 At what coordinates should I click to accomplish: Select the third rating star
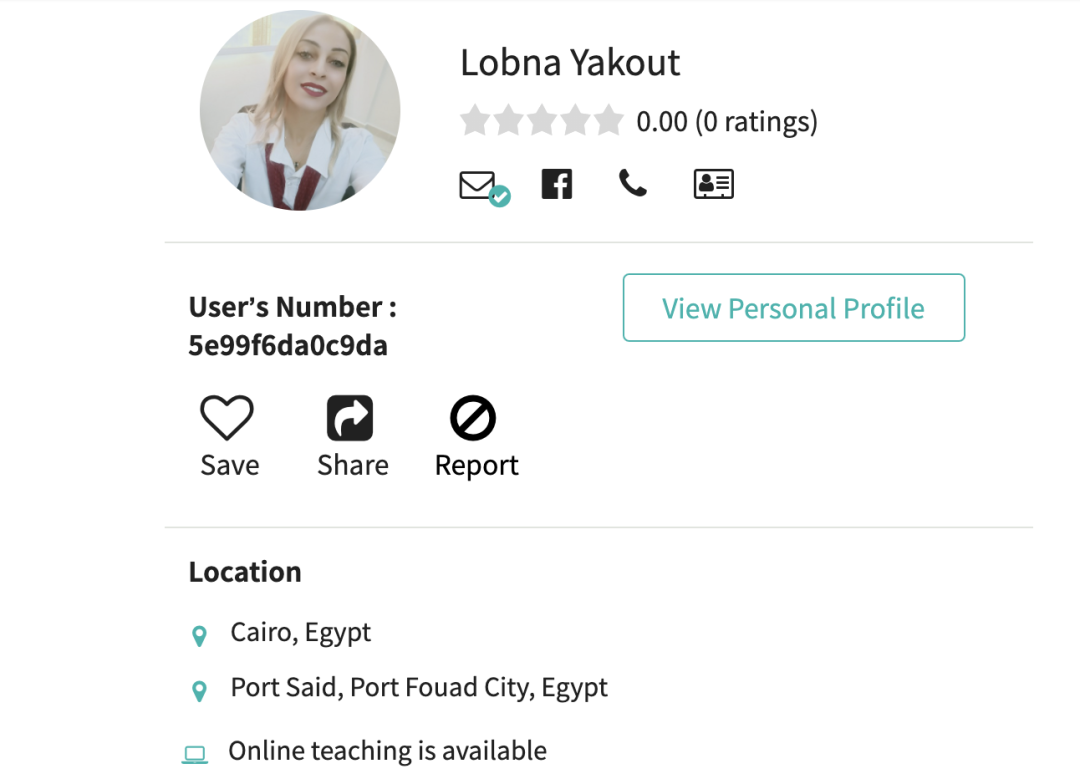point(541,122)
